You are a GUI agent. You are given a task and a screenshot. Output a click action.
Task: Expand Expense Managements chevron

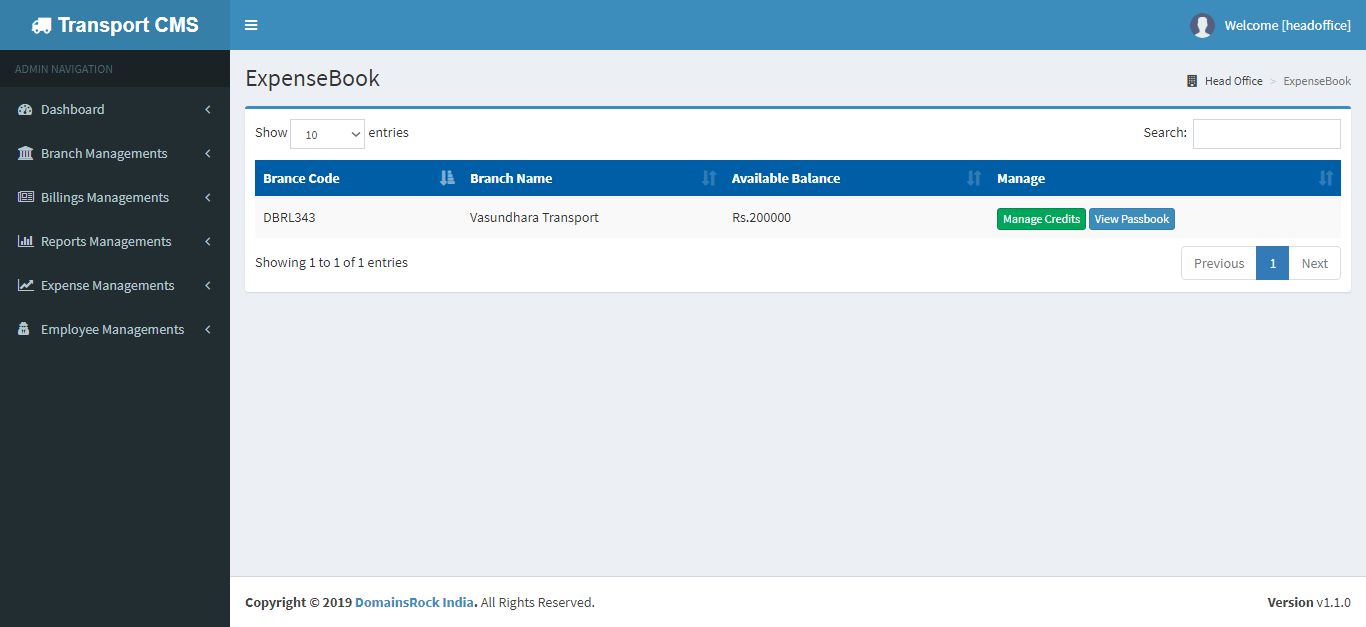(208, 285)
